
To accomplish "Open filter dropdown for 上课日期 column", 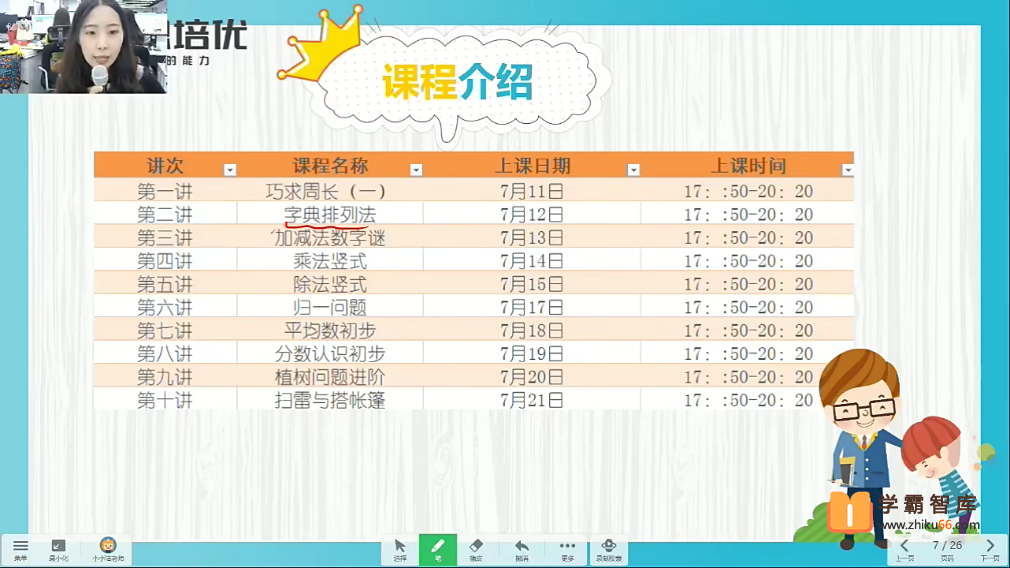I will point(633,170).
